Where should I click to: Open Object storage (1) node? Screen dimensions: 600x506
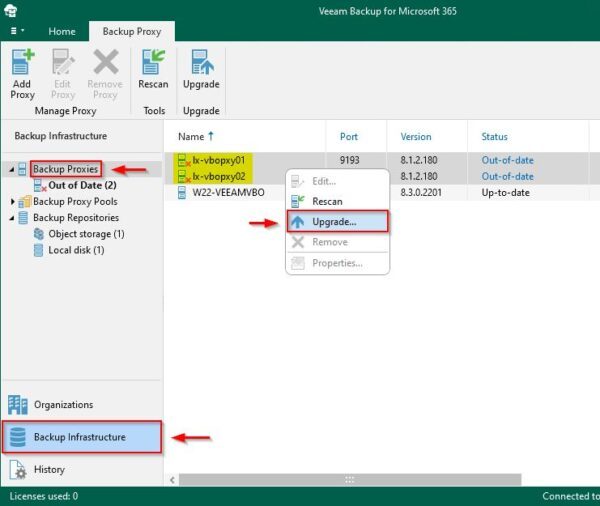(86, 234)
